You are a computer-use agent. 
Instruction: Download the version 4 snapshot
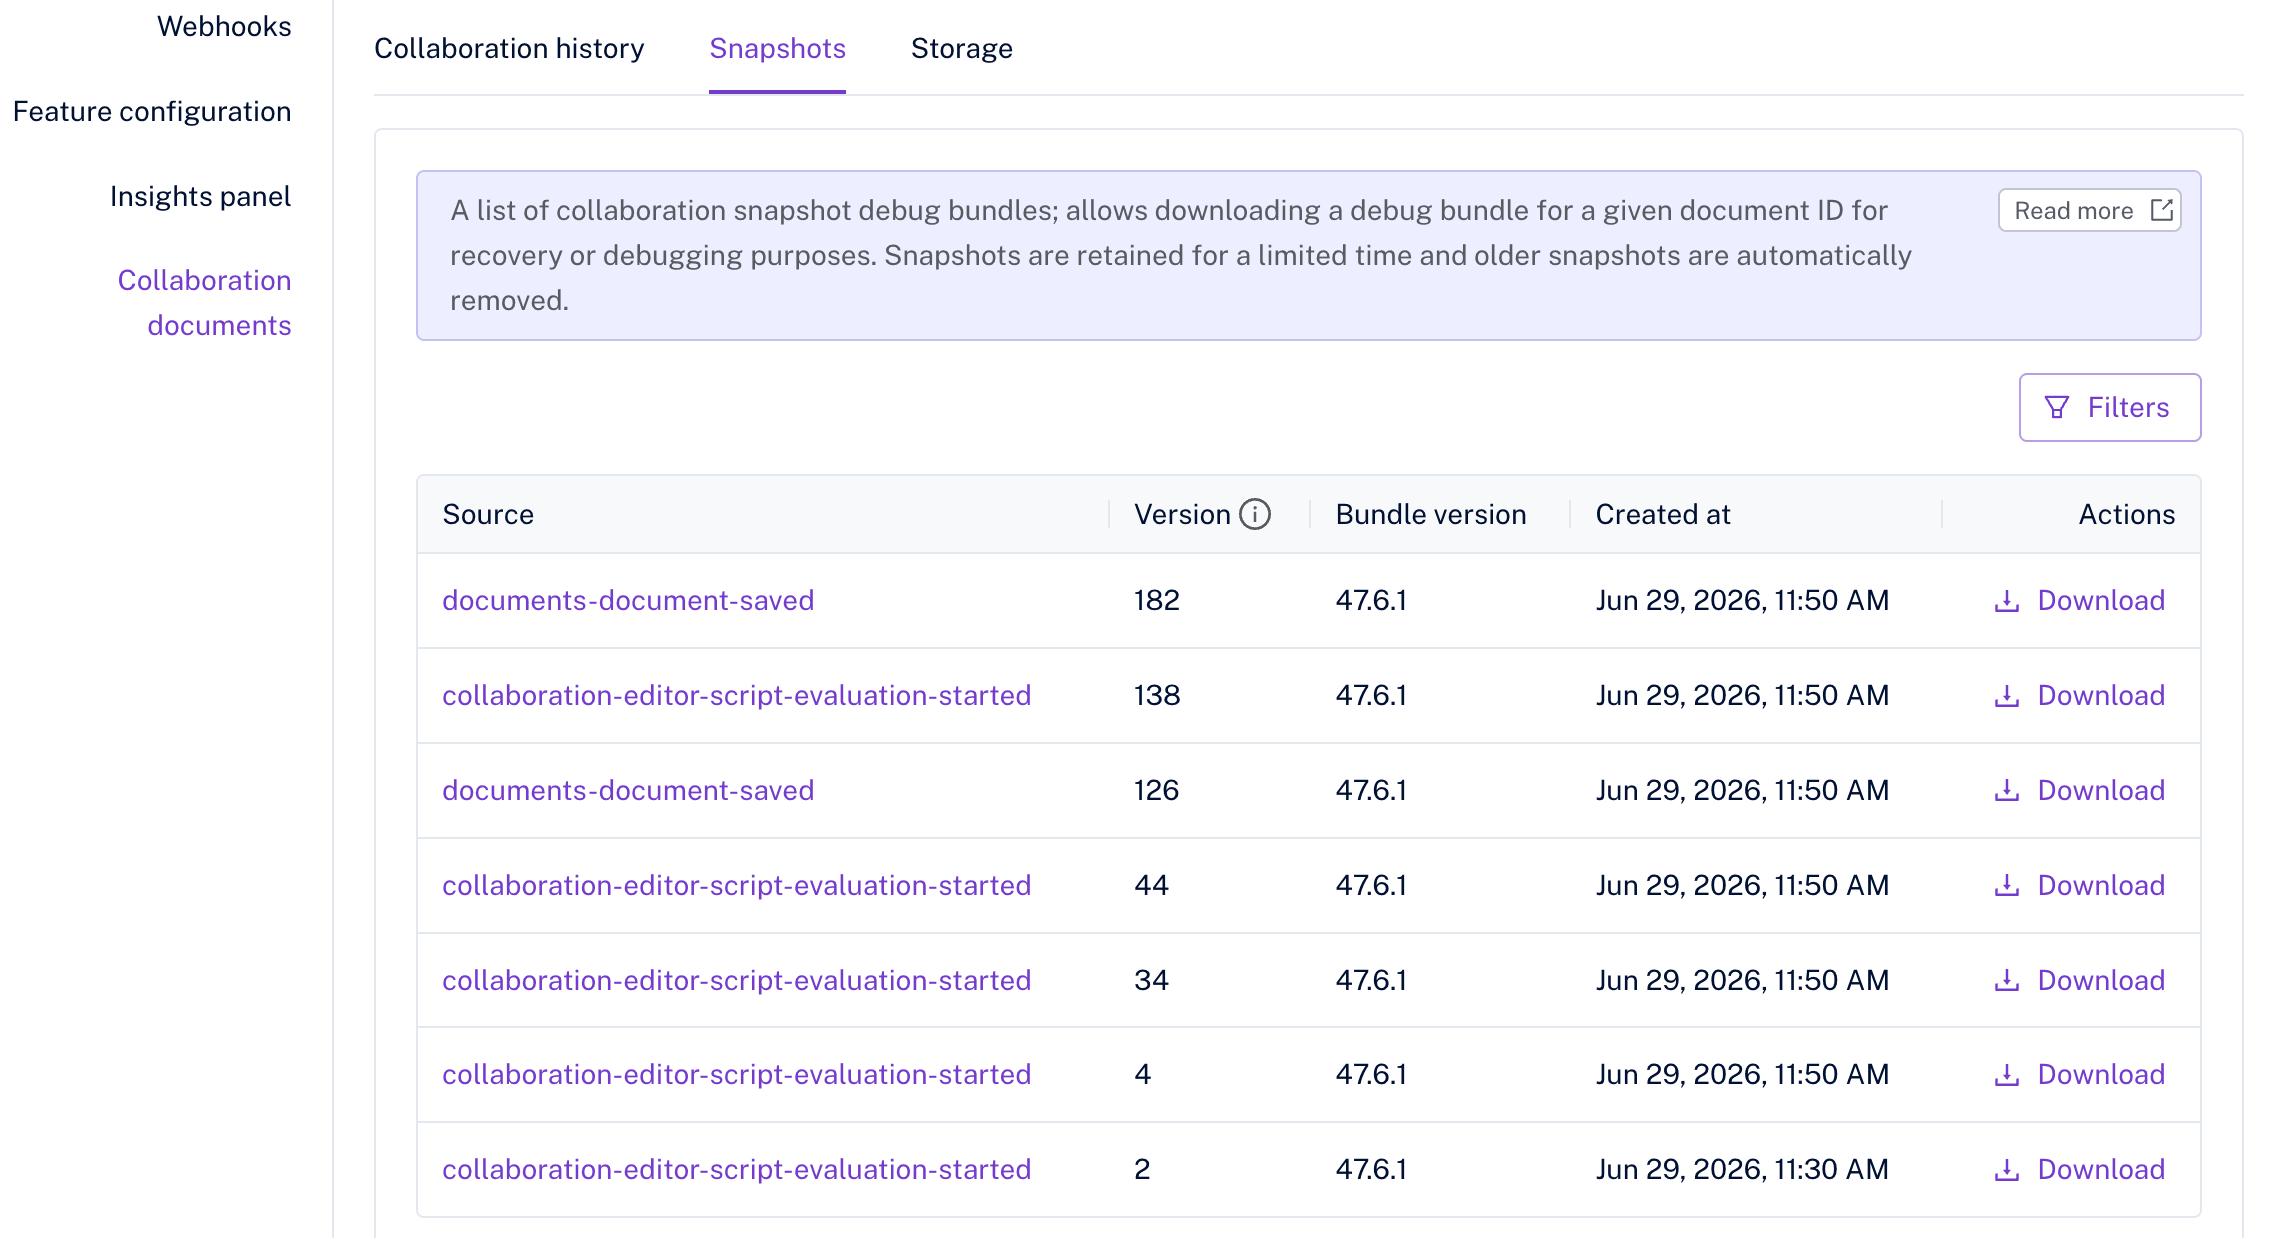2080,1074
